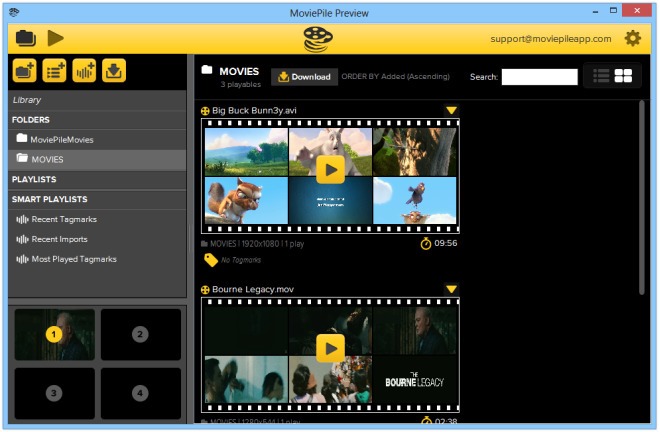Click the folder icon beside the MOVIES title
The image size is (660, 432).
207,69
